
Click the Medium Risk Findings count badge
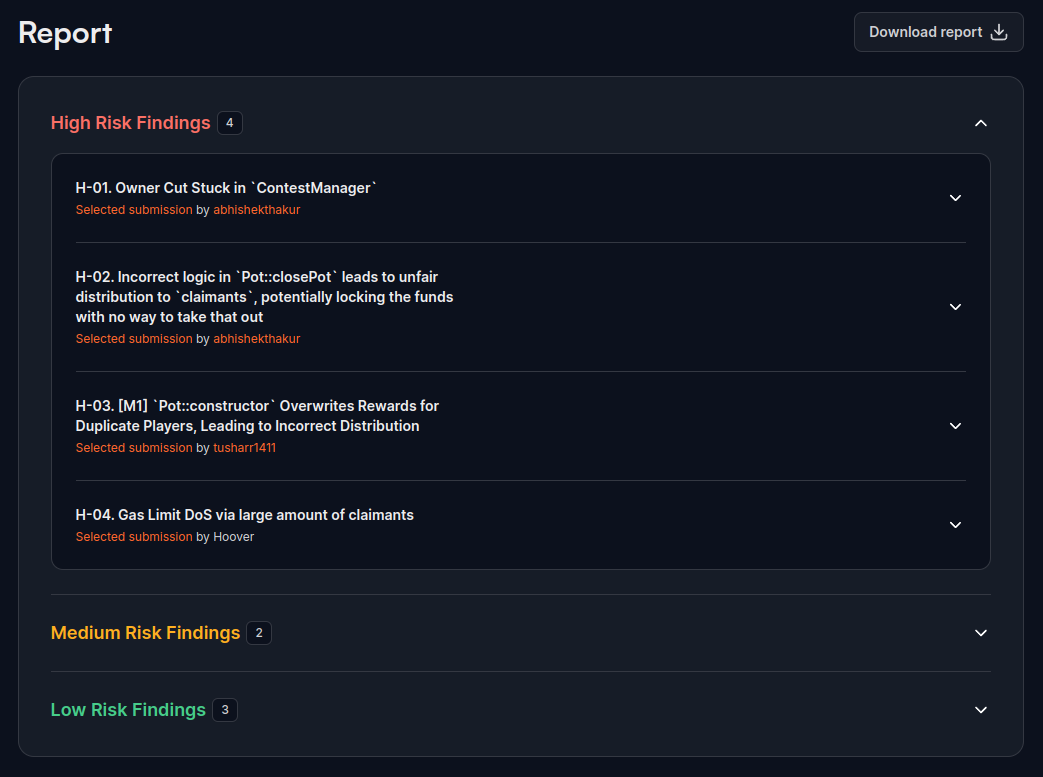tap(259, 633)
